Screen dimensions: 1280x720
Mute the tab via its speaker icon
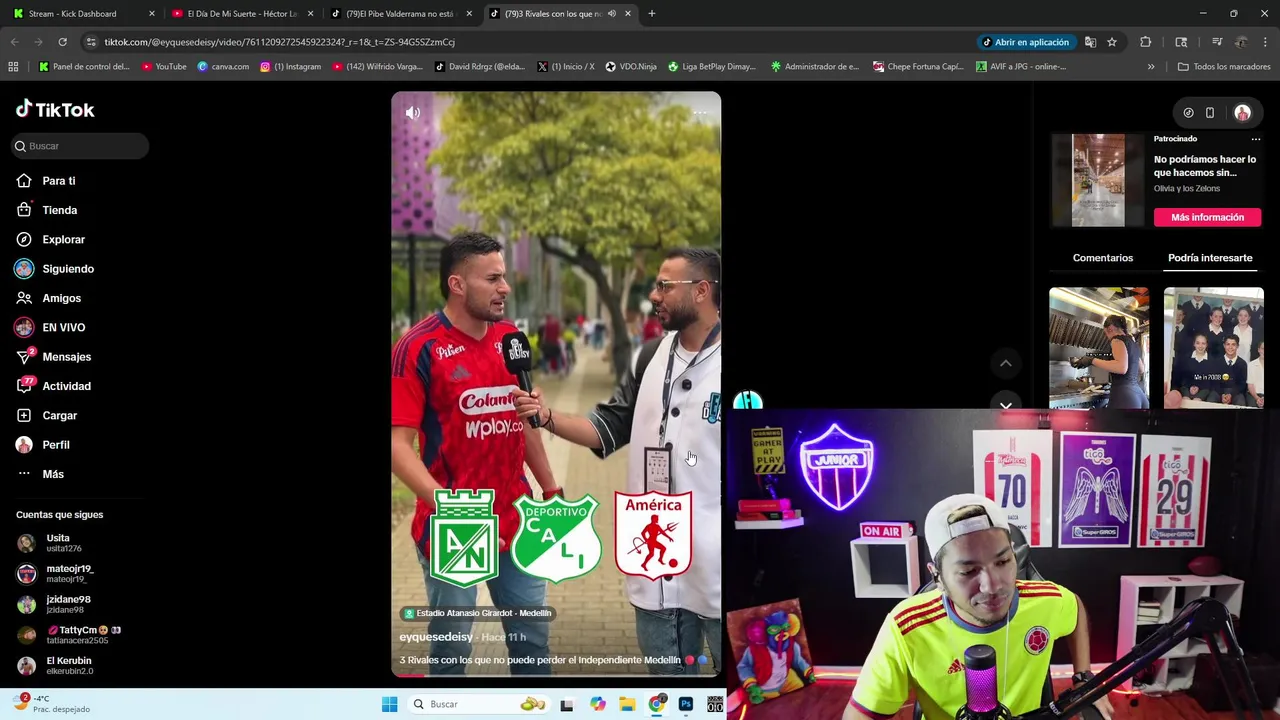tap(611, 14)
